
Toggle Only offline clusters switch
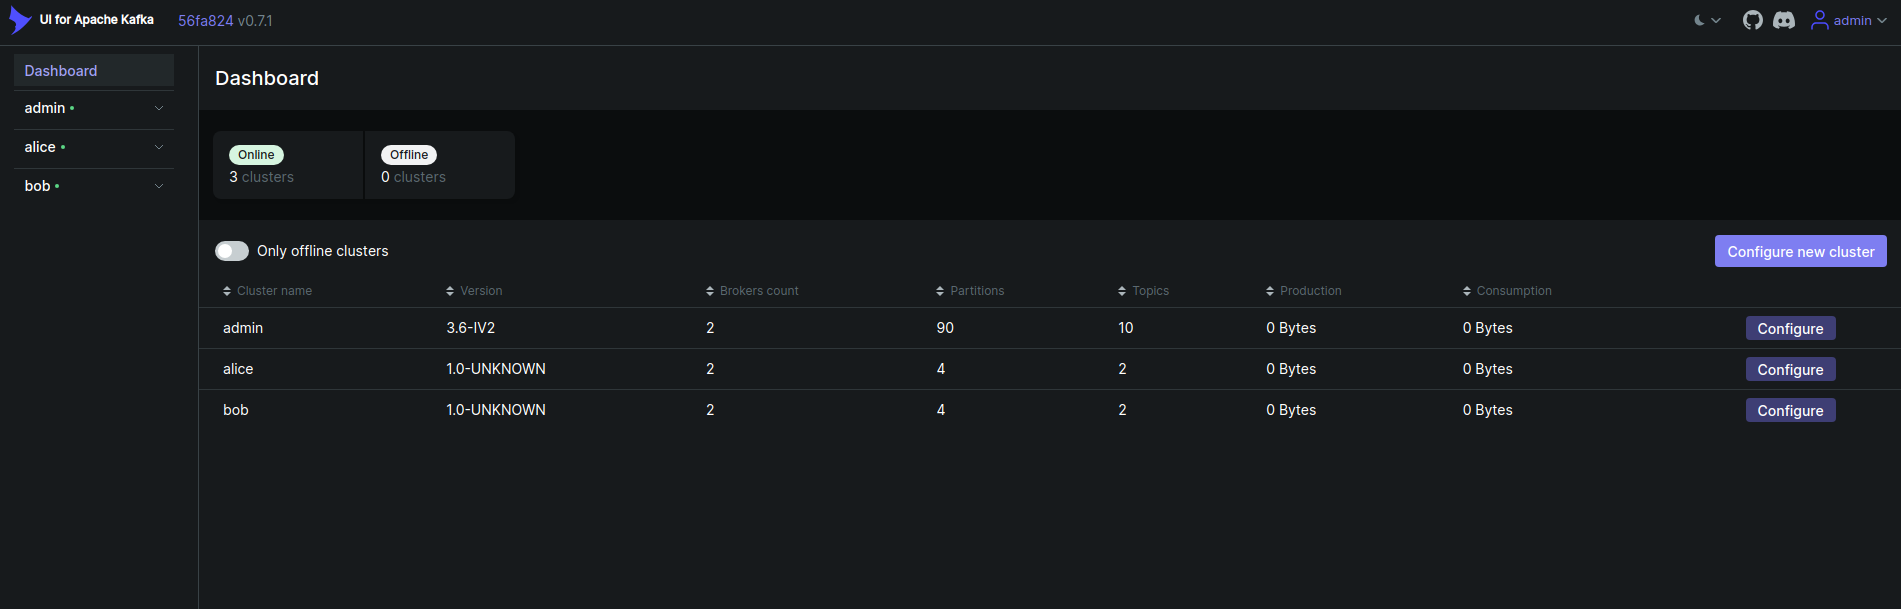tap(232, 251)
